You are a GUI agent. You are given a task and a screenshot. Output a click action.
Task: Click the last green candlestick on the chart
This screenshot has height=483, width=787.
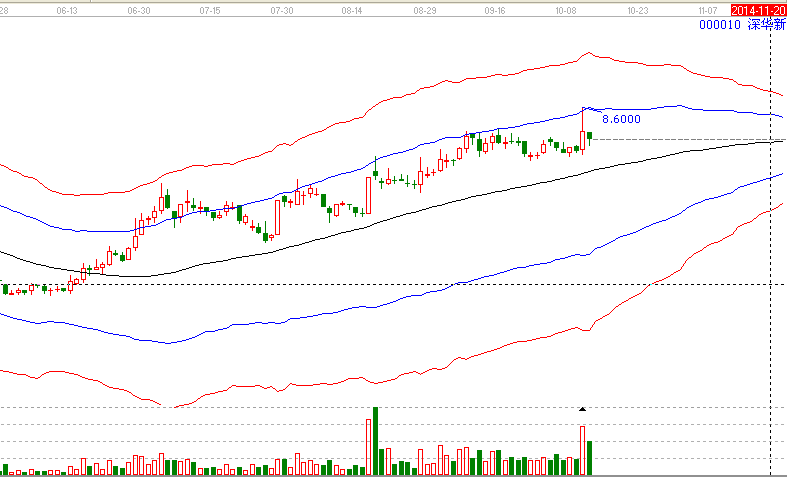point(590,136)
